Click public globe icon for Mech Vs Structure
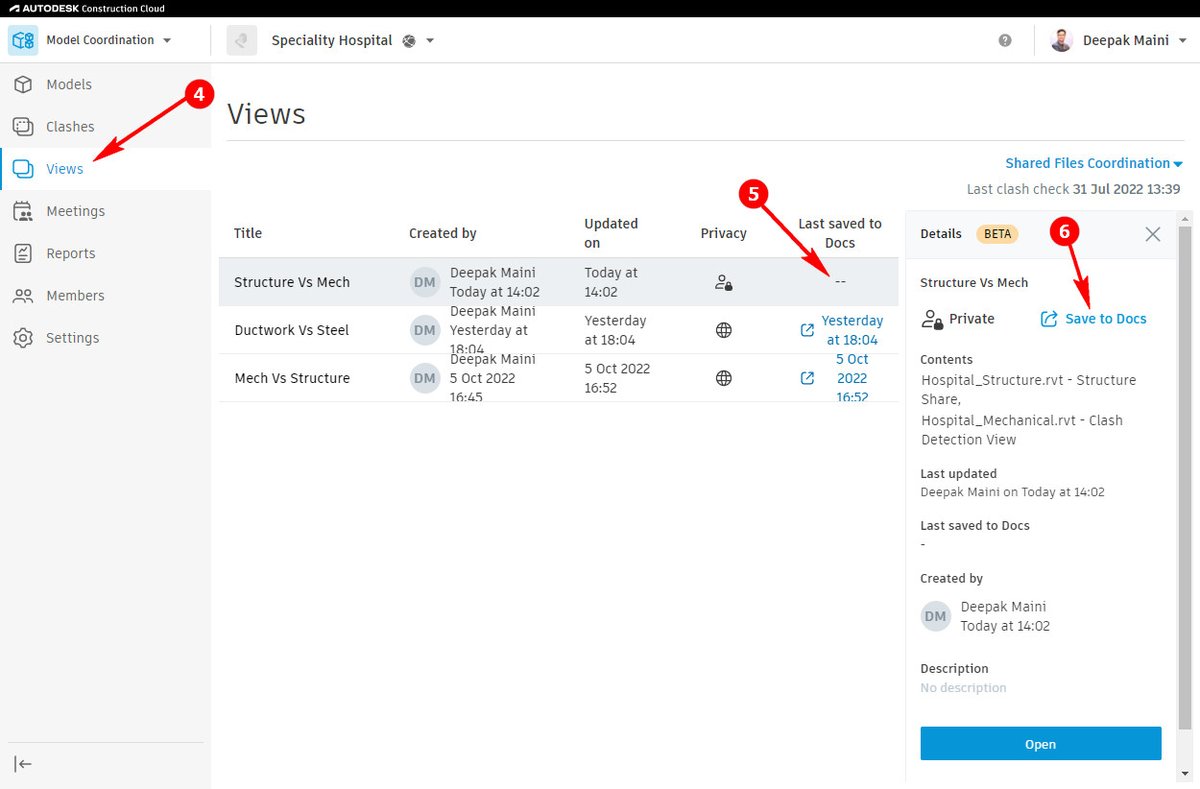 724,378
